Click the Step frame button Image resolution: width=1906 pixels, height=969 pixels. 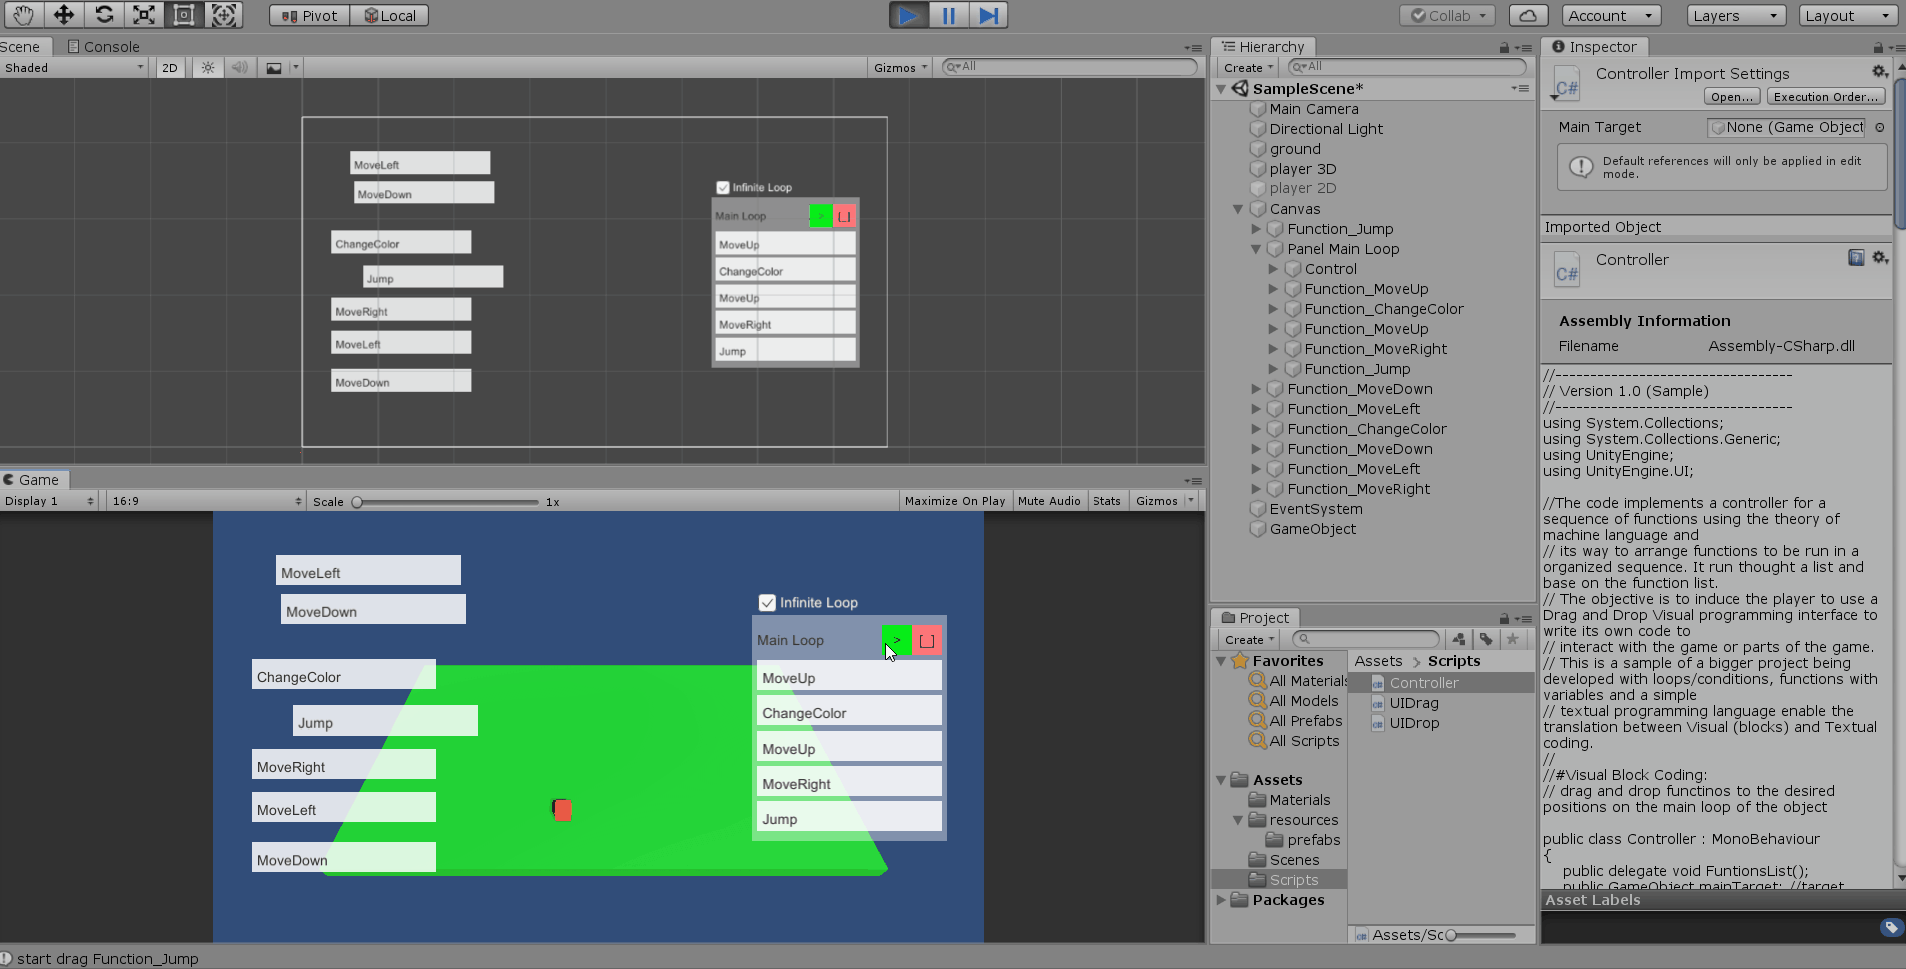coord(988,15)
